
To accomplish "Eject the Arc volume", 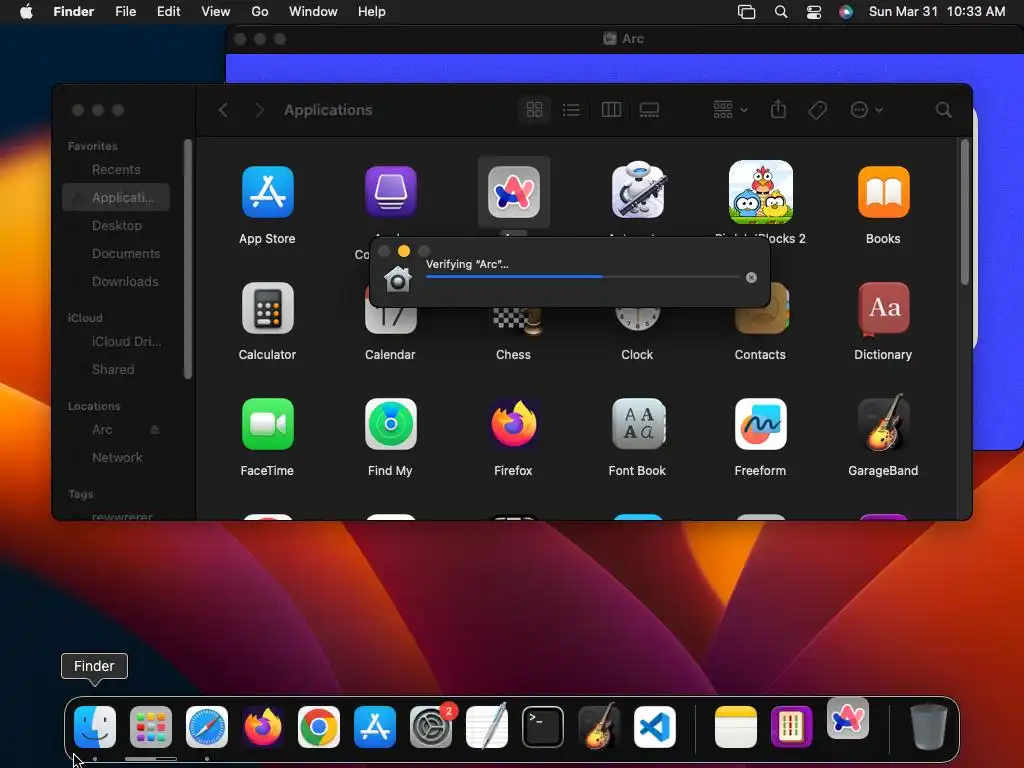I will tap(155, 430).
